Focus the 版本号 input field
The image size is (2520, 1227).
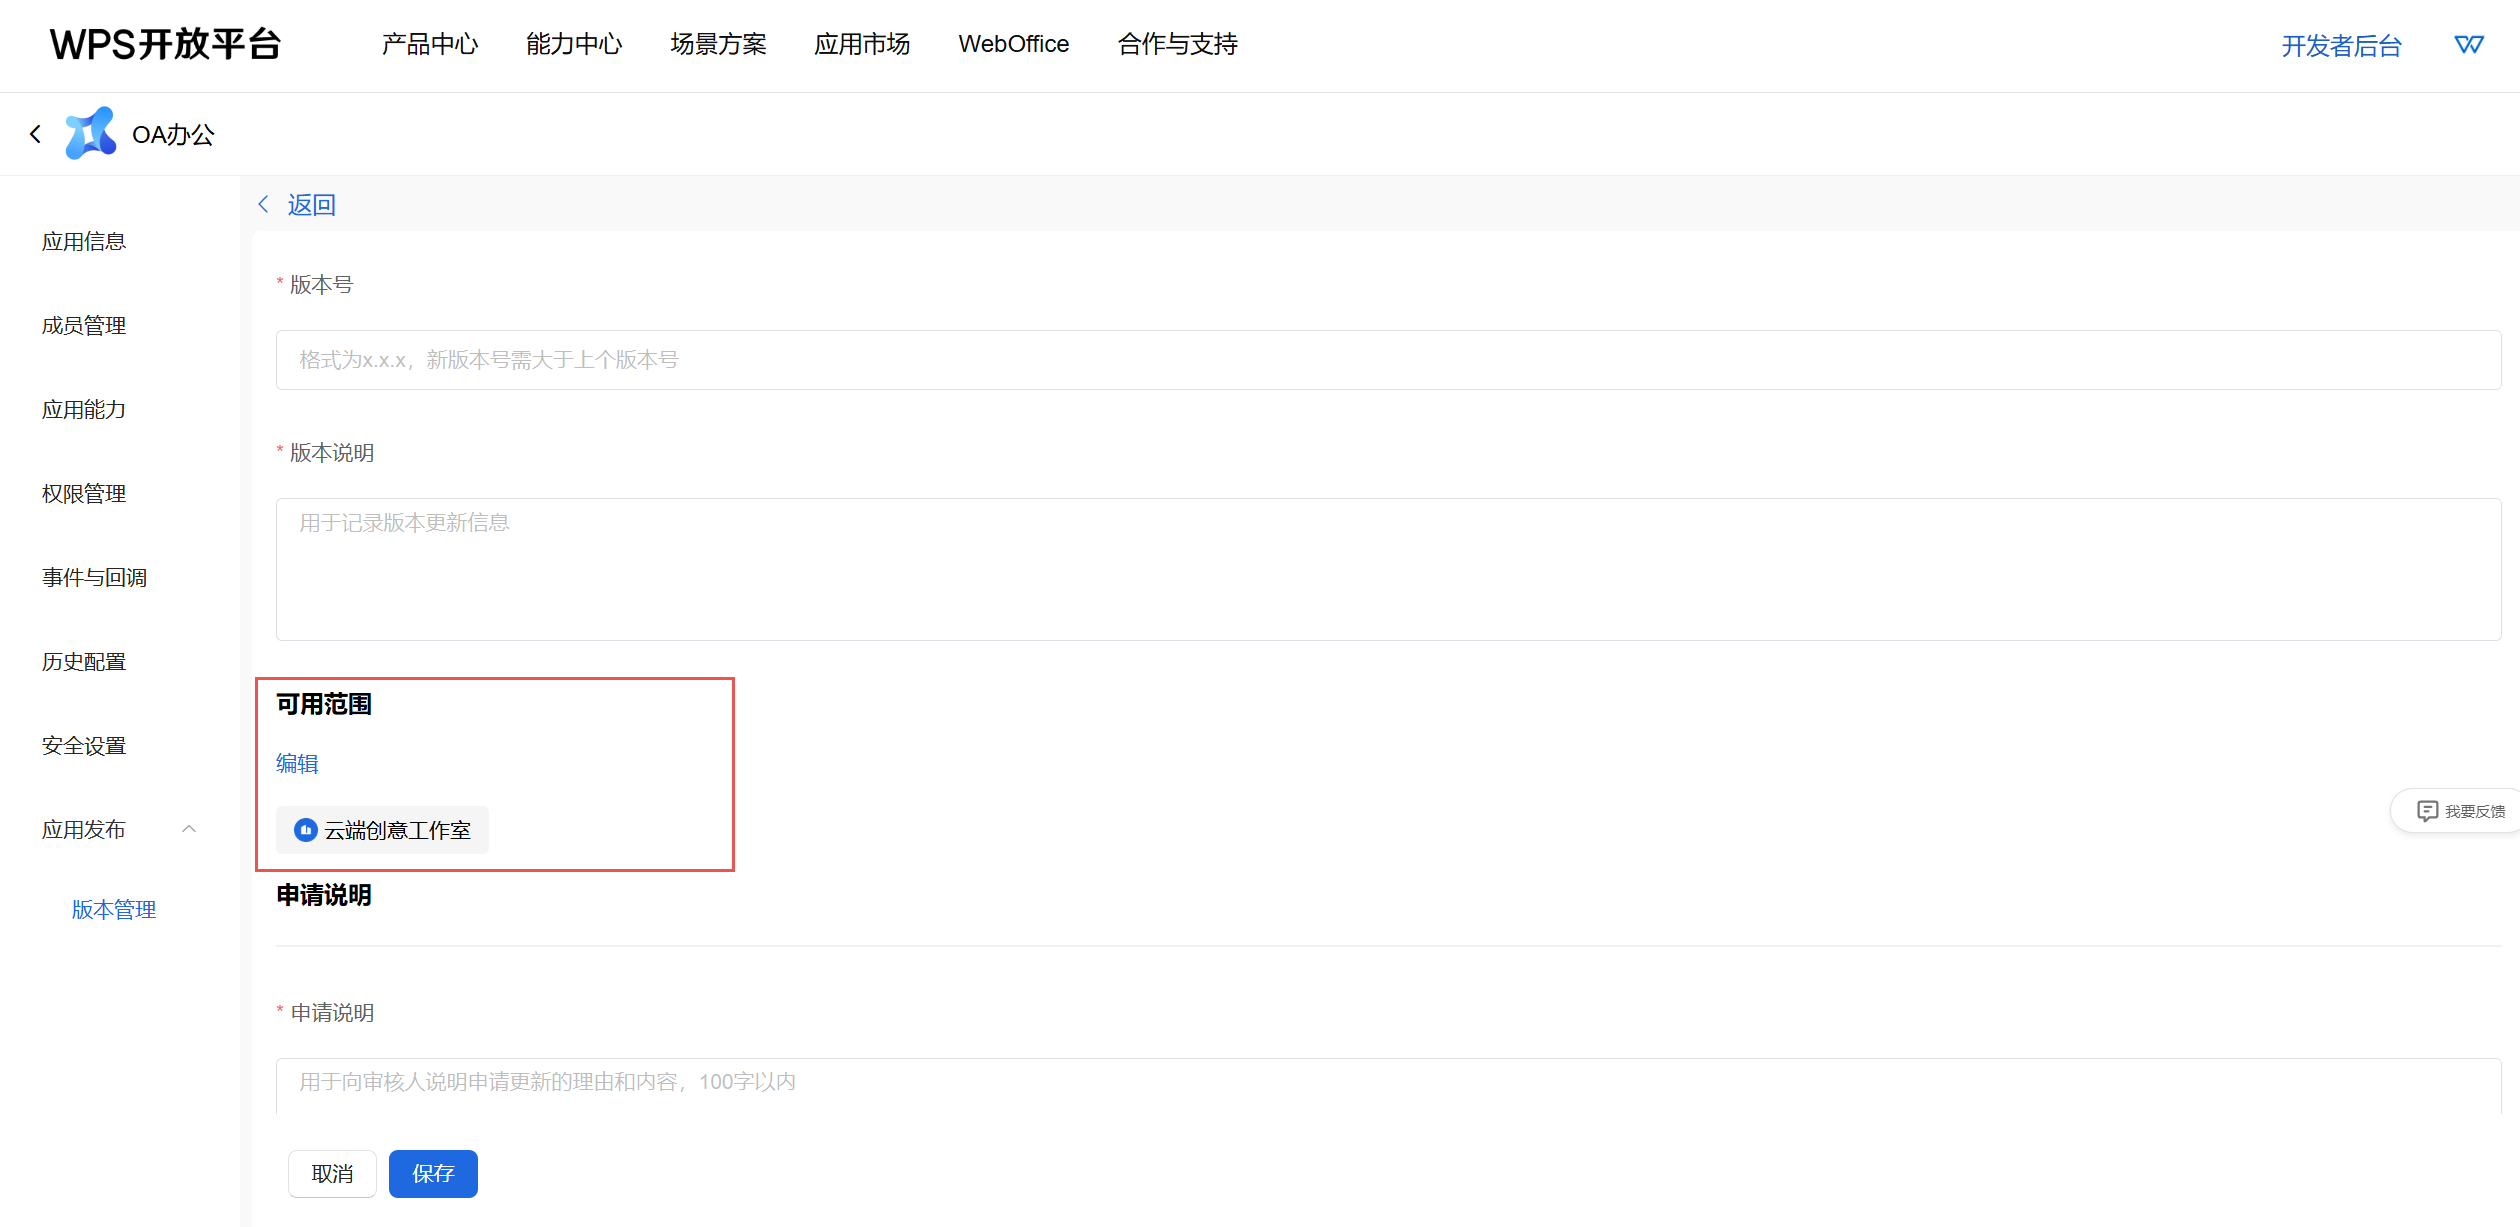(1388, 360)
